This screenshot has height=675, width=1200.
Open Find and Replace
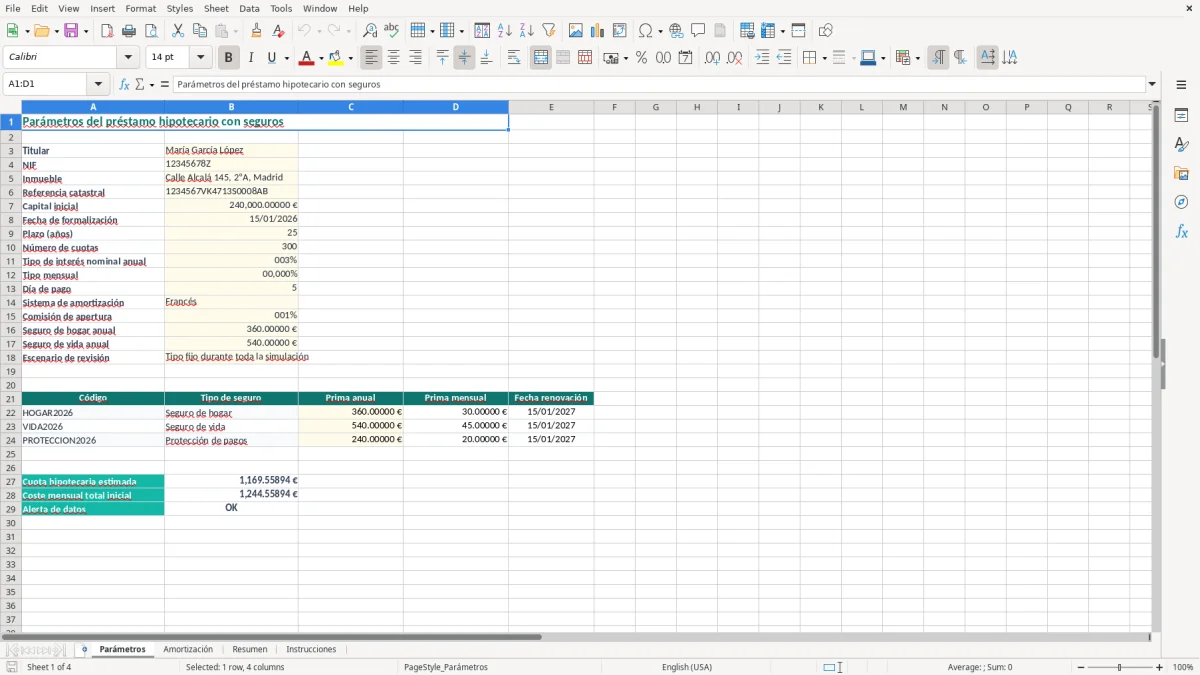coord(370,31)
